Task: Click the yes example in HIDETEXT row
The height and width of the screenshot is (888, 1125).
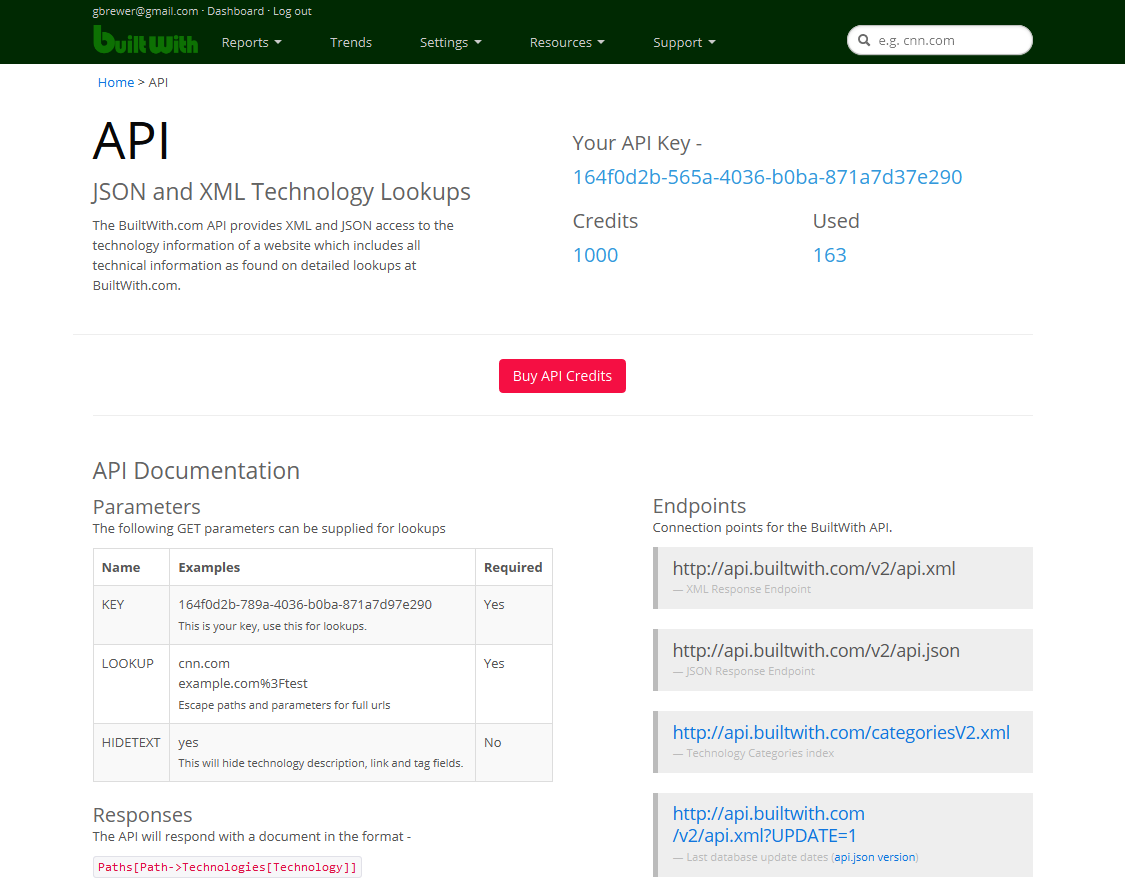Action: pos(188,742)
